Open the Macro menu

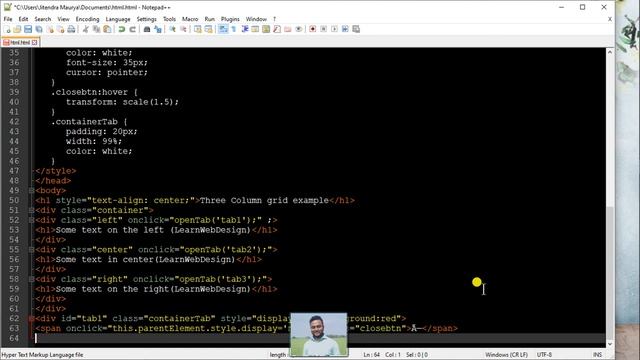click(190, 19)
